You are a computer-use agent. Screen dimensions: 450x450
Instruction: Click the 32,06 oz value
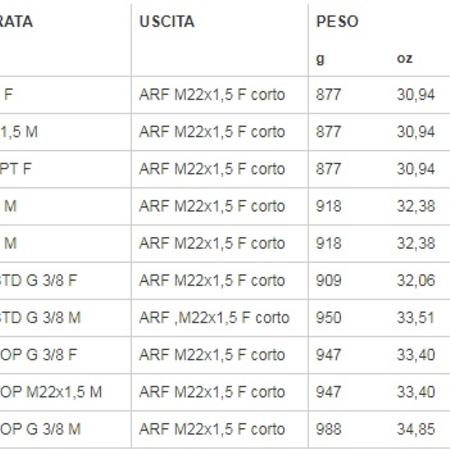pos(416,280)
